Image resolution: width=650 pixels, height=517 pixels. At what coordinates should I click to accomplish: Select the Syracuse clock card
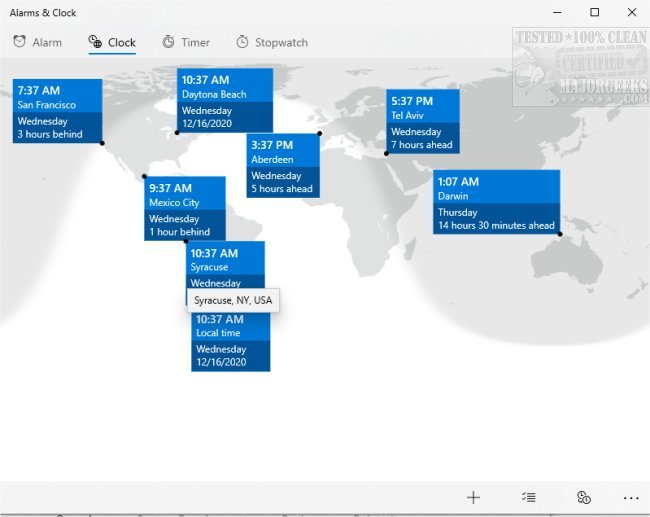[x=225, y=265]
